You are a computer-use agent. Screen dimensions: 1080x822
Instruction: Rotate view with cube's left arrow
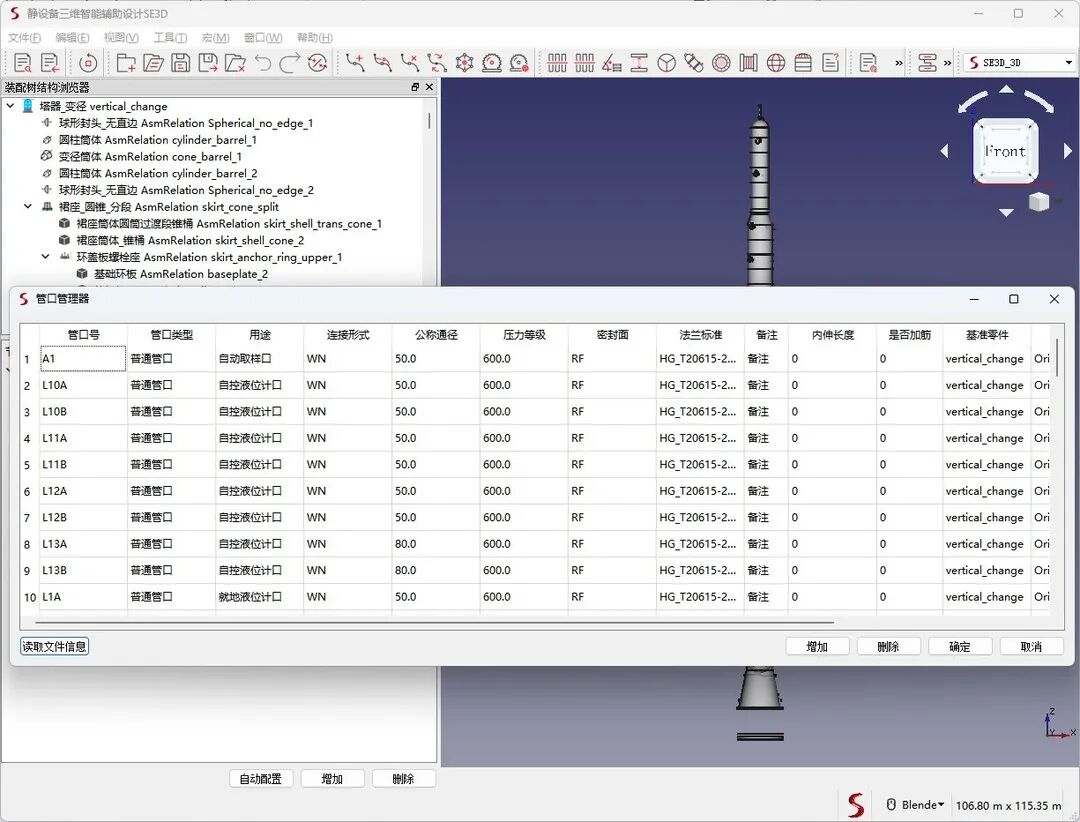tap(944, 151)
